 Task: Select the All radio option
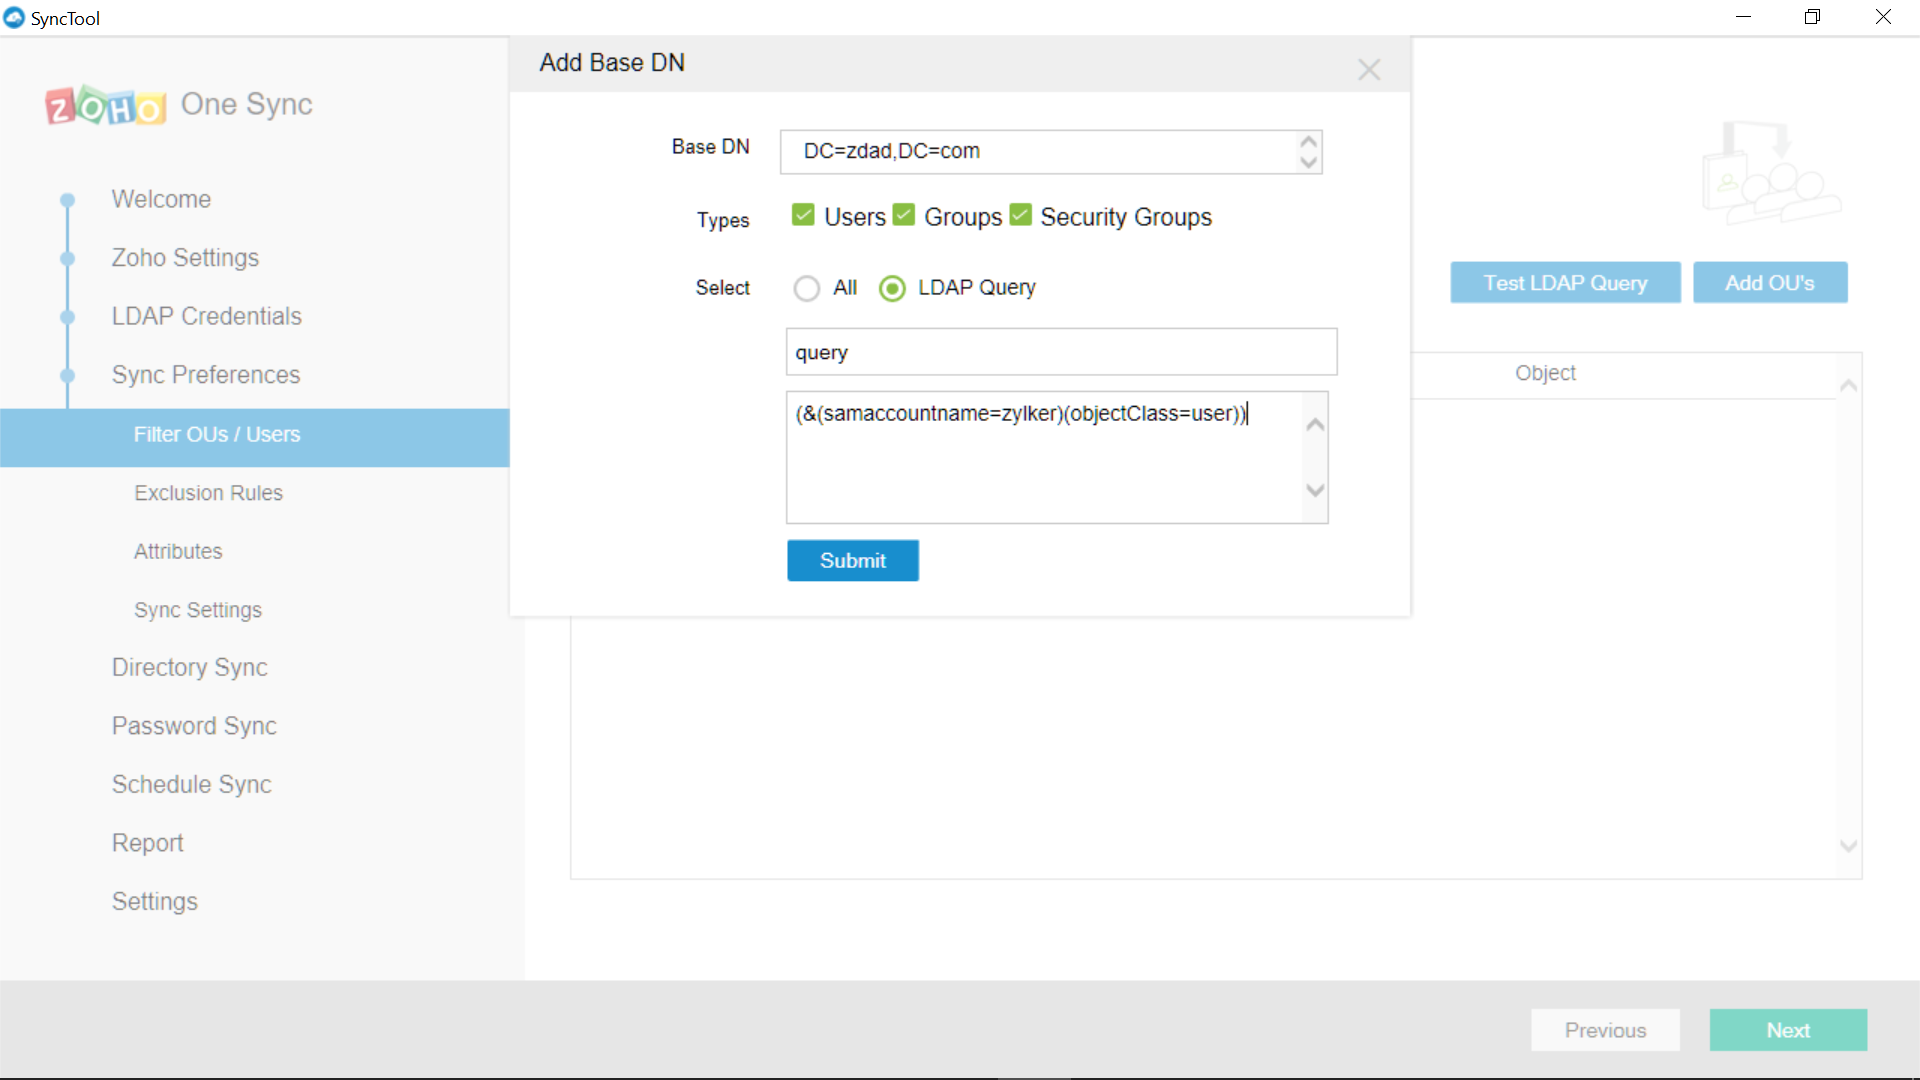coord(807,289)
